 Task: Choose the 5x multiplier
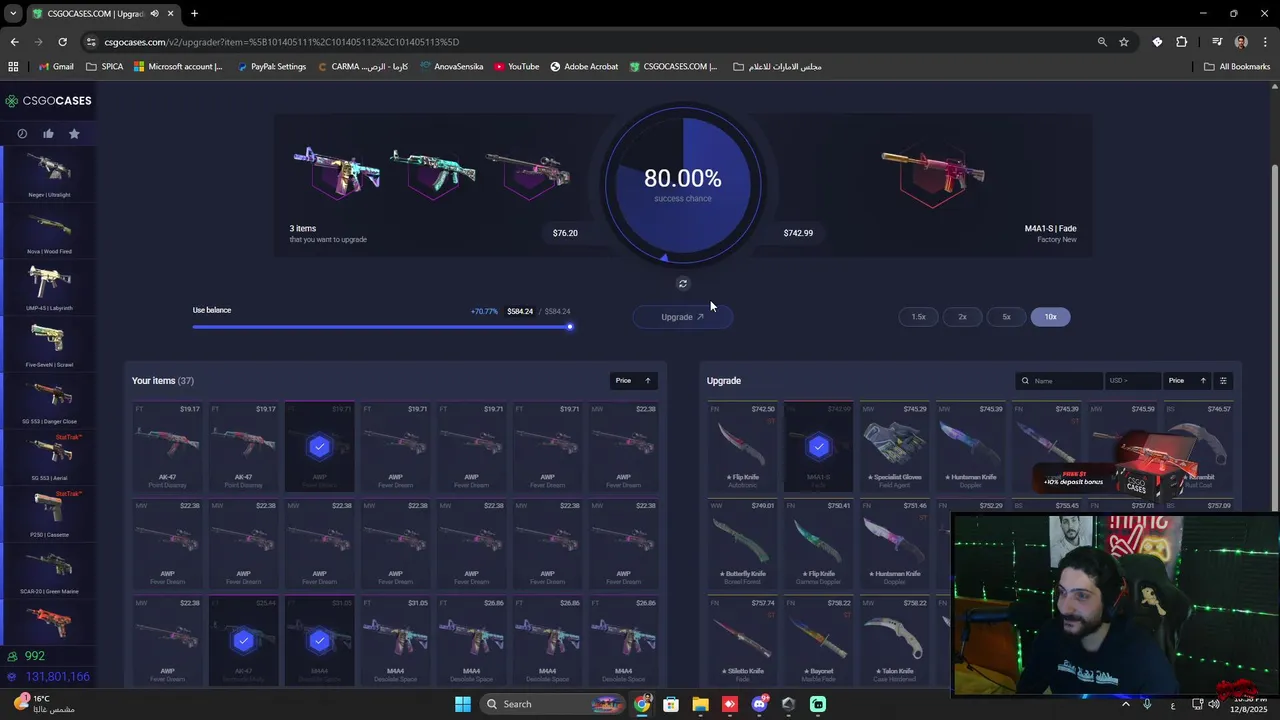(x=1006, y=317)
